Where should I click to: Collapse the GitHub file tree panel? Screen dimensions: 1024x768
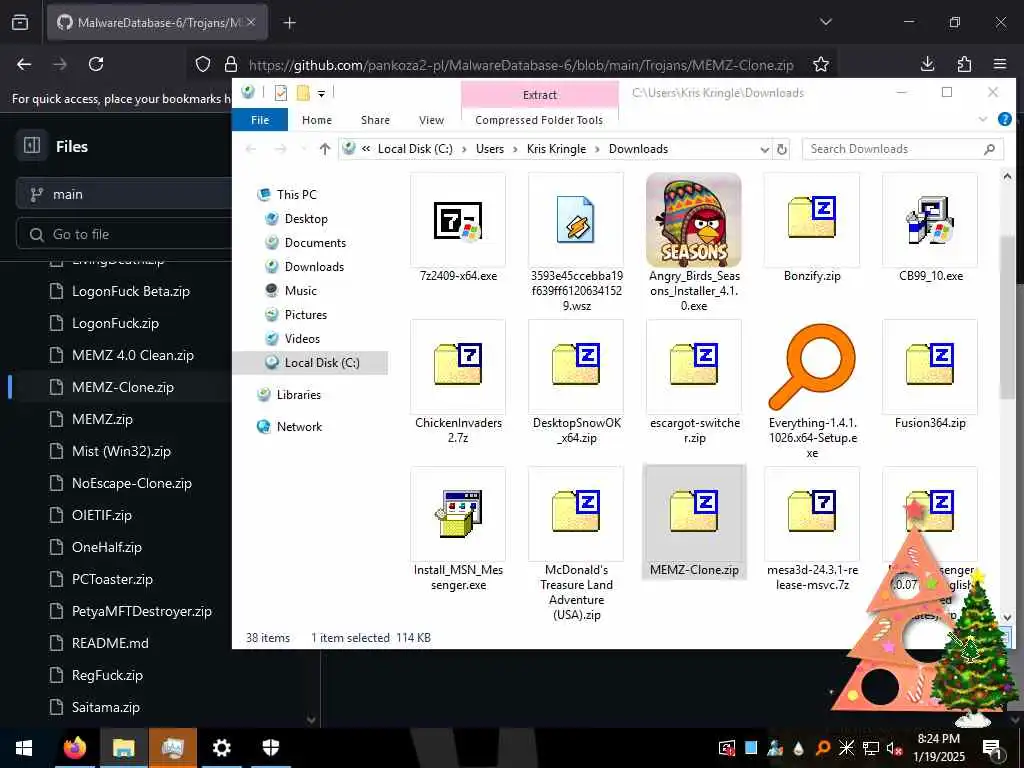tap(32, 145)
